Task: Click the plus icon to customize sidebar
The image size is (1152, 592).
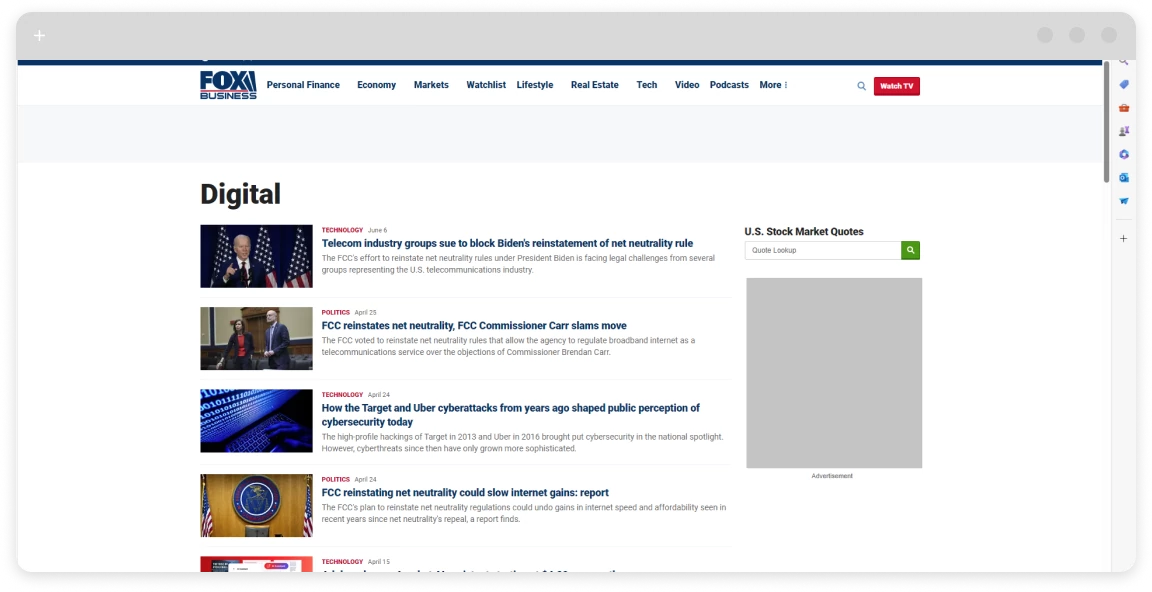Action: pyautogui.click(x=1124, y=239)
